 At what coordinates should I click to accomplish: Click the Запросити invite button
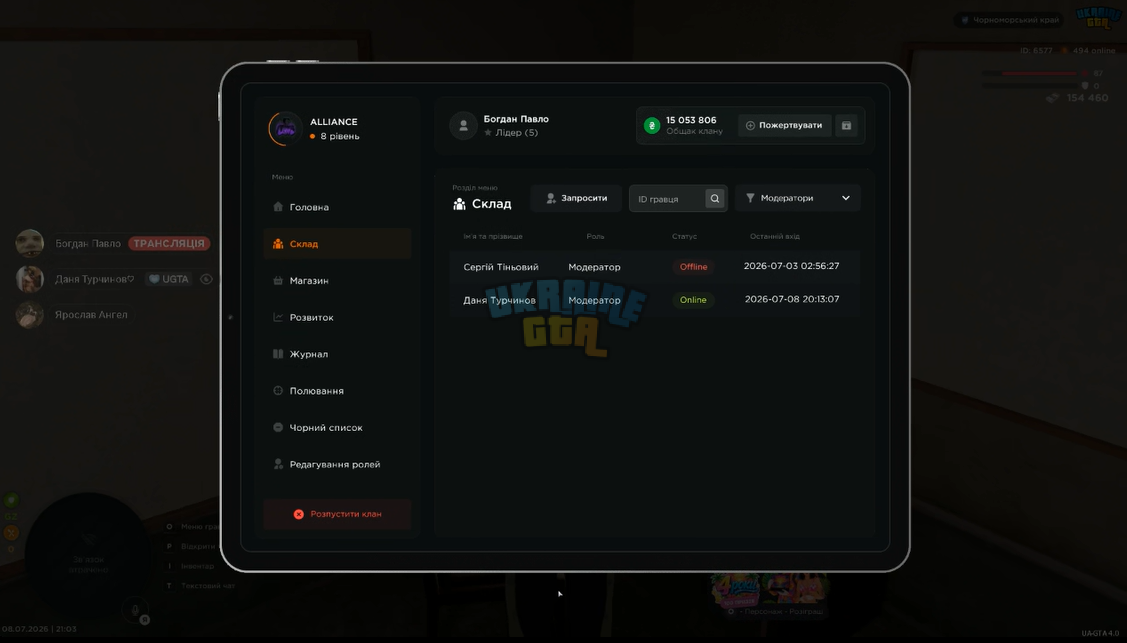(576, 198)
